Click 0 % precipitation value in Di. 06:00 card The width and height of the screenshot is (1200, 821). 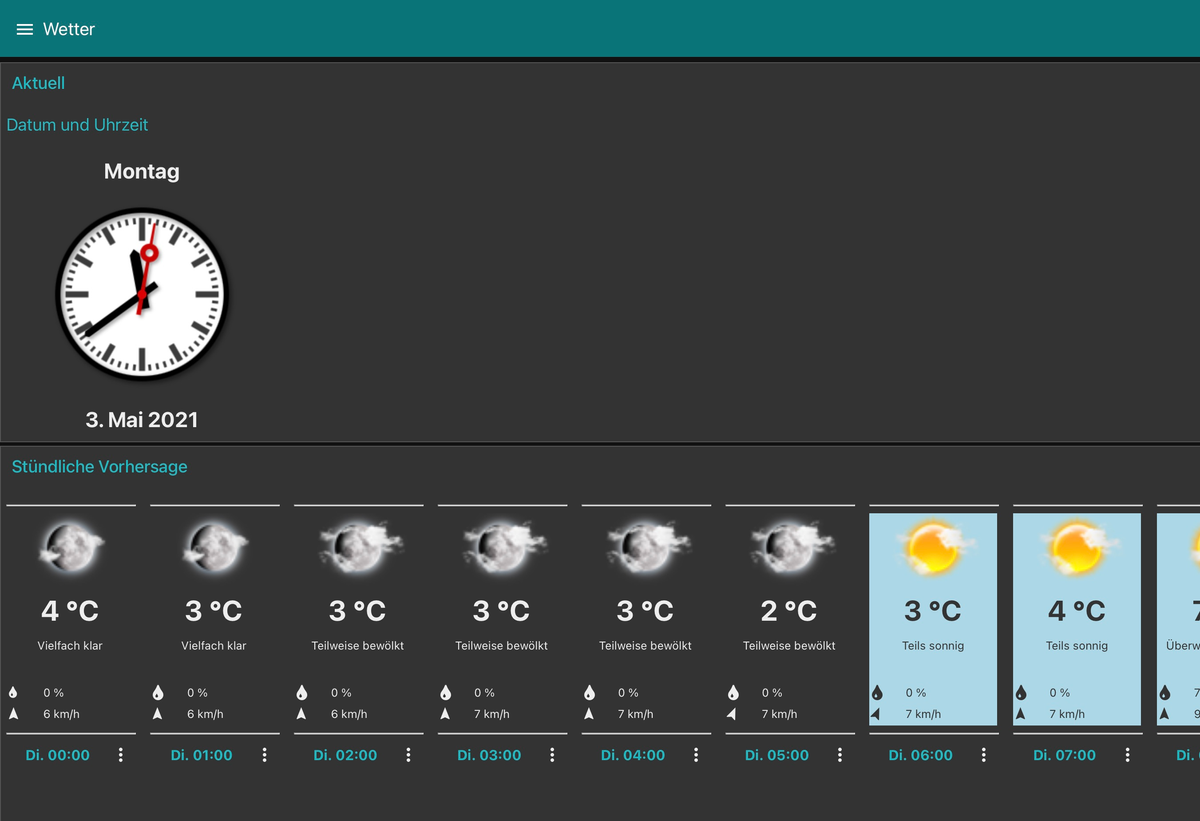coord(916,692)
